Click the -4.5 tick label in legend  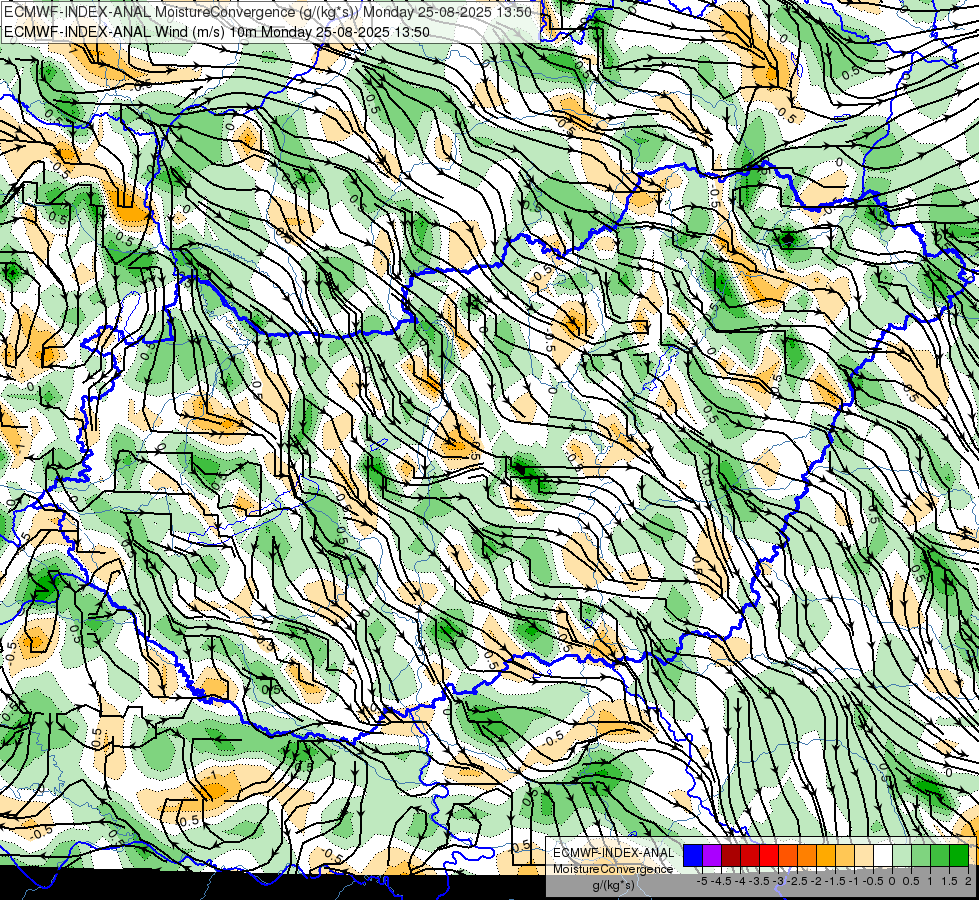click(721, 881)
